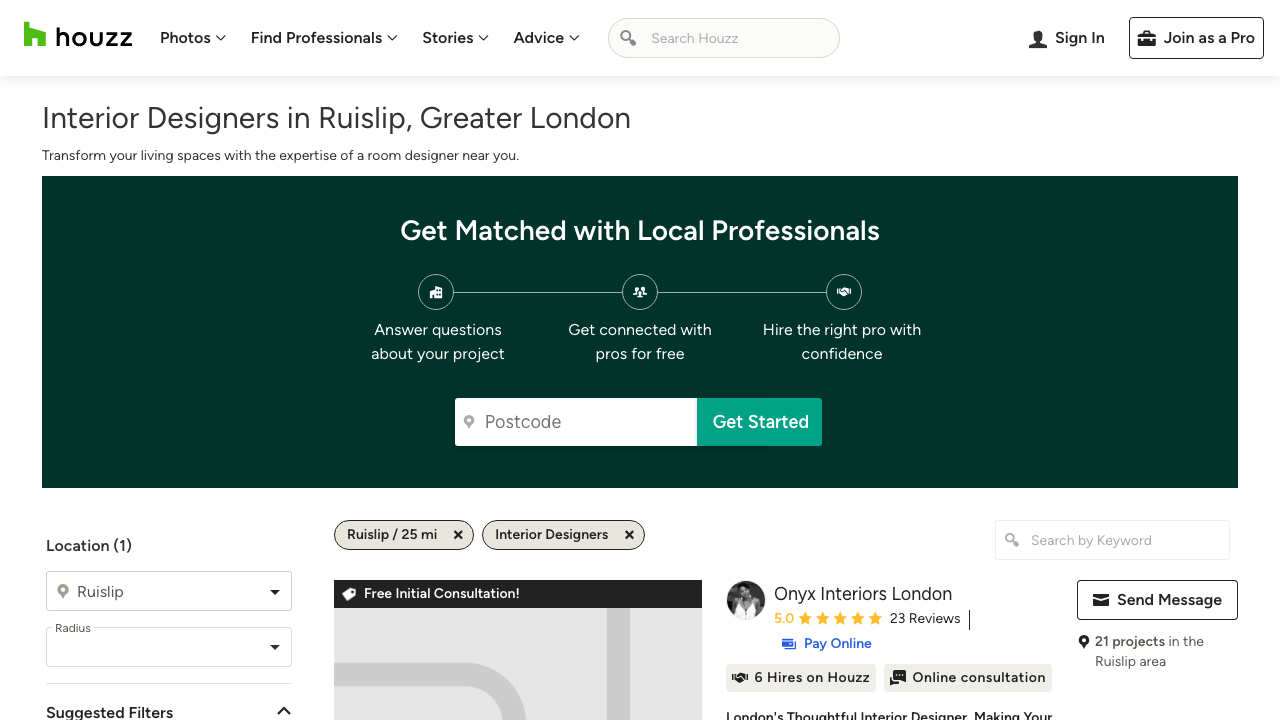Click the Sign In person icon
Screen dimensions: 1280x720
pos(1038,39)
